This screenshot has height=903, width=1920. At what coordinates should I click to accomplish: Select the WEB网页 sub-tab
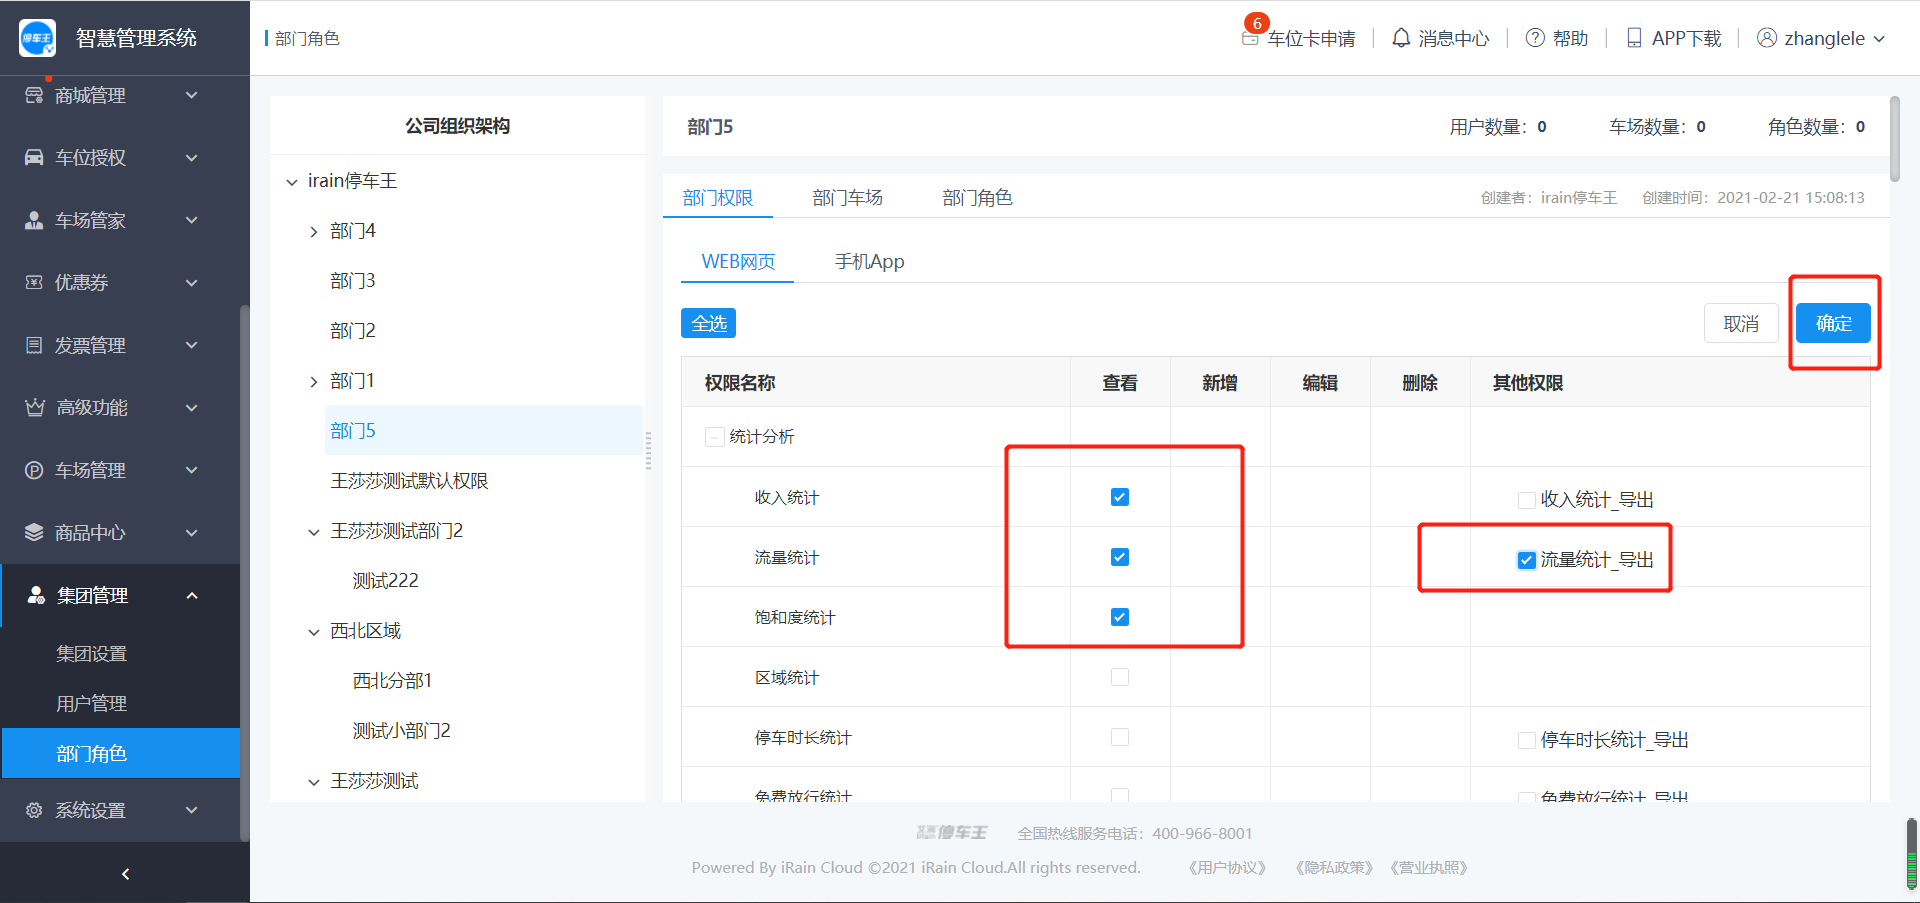(x=738, y=262)
